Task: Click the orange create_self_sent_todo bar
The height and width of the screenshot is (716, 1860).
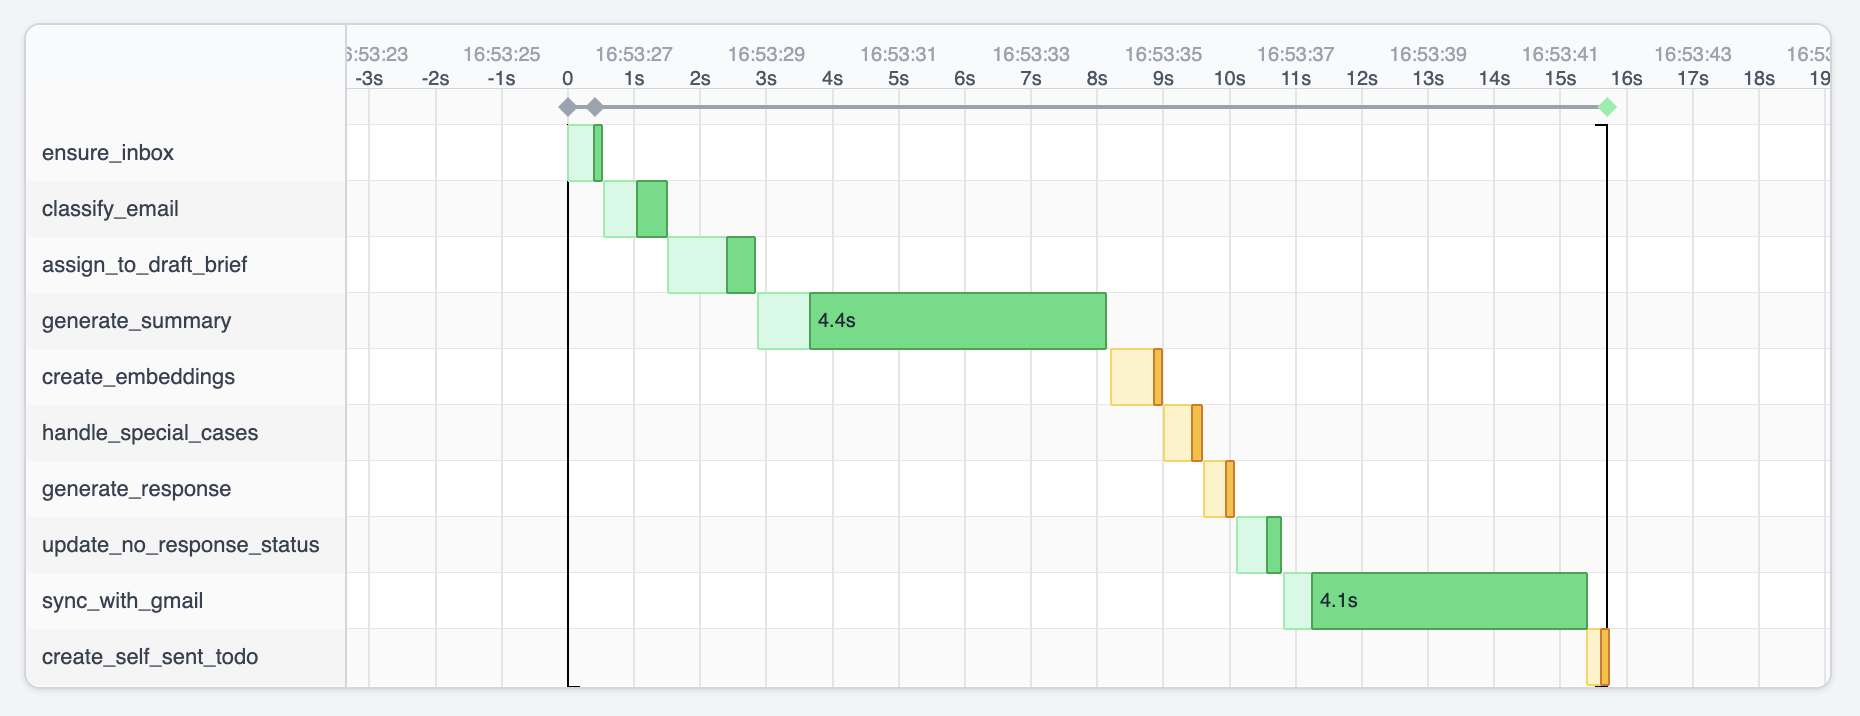Action: [1605, 657]
